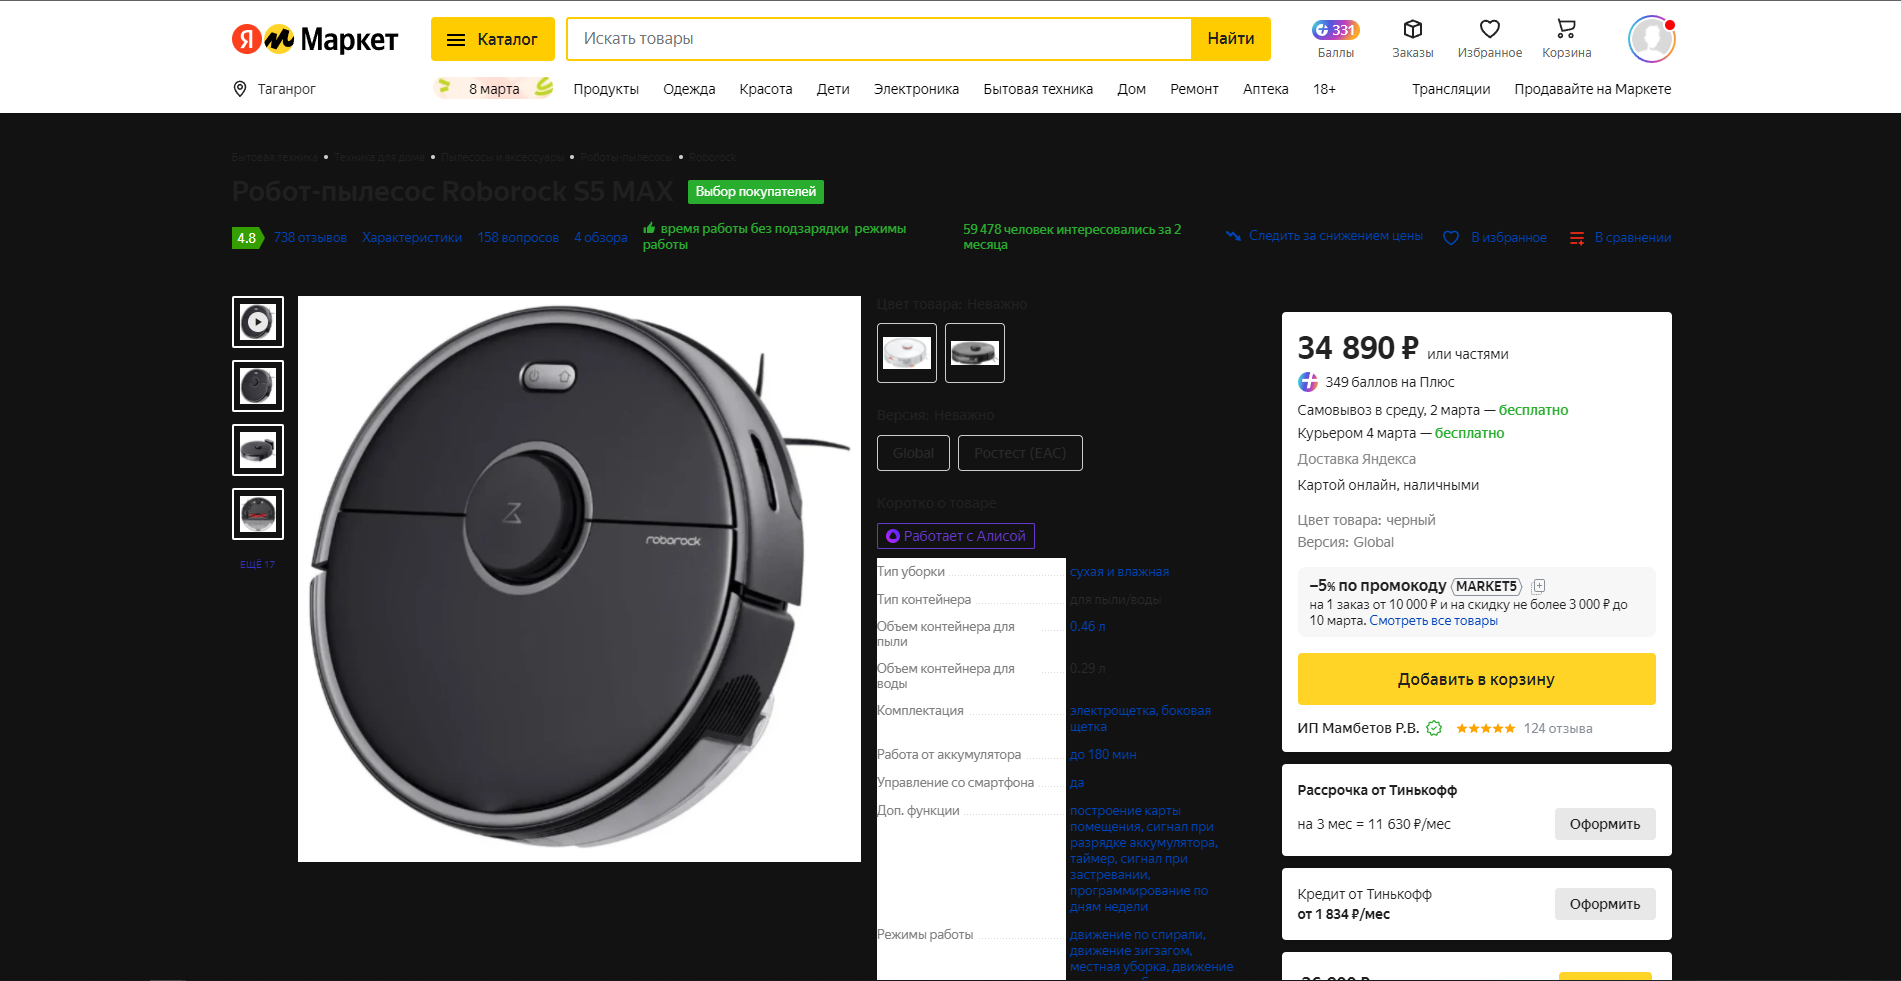This screenshot has width=1901, height=981.
Task: Click the Работает с Алисой badge
Action: (956, 536)
